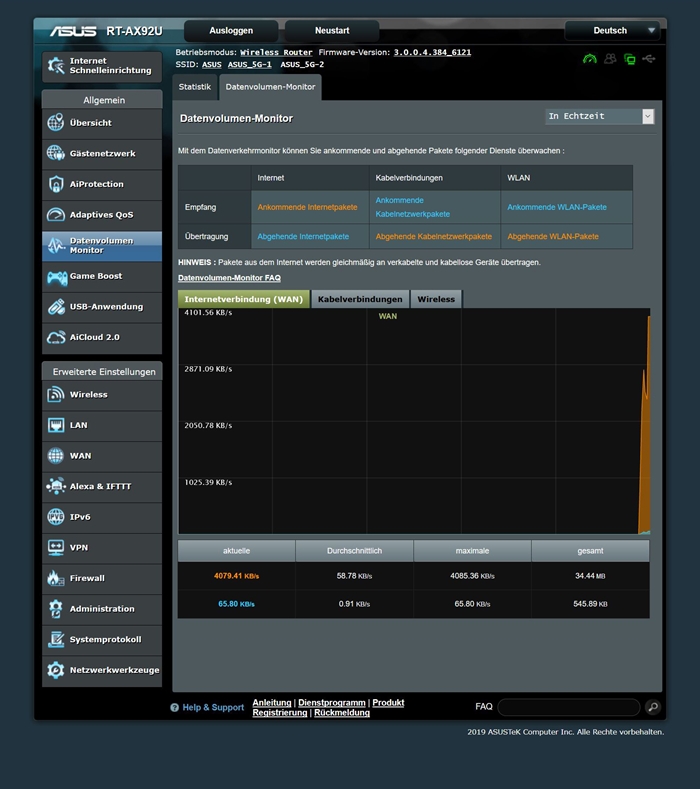
Task: Switch to Wireless graph tab
Action: click(436, 299)
